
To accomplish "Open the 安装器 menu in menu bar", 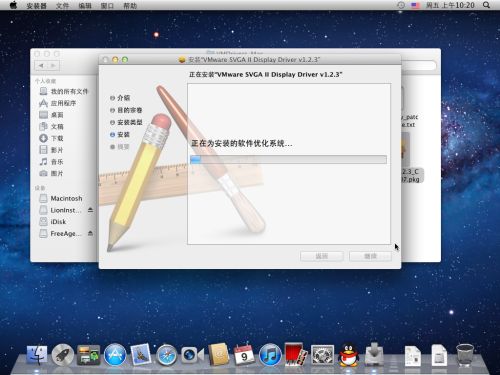I will 36,5.
